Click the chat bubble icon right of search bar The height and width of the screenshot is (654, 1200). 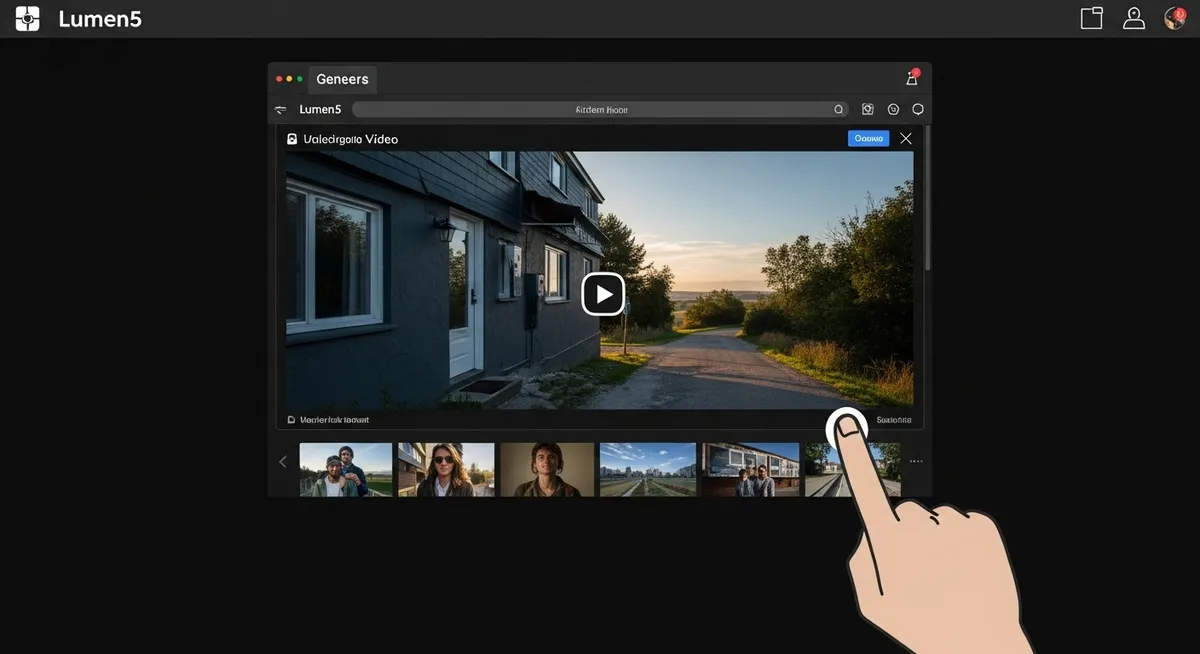coord(918,110)
